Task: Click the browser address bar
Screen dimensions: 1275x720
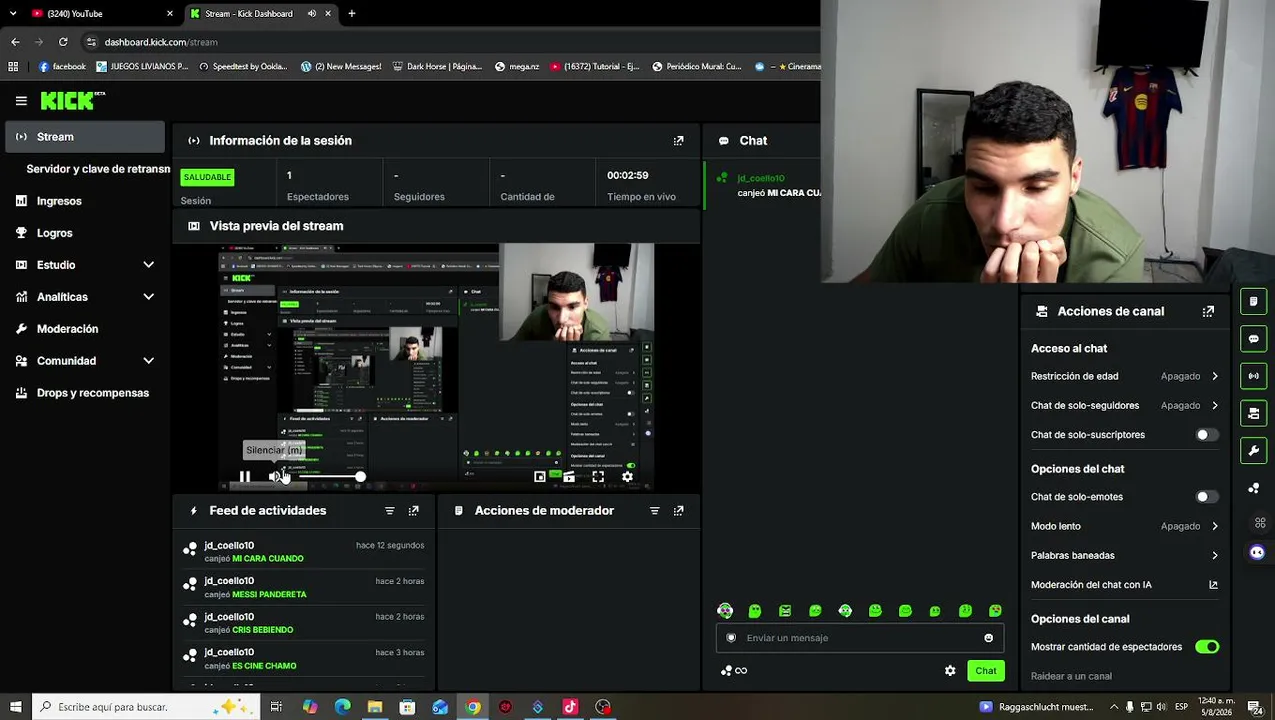Action: click(x=450, y=42)
